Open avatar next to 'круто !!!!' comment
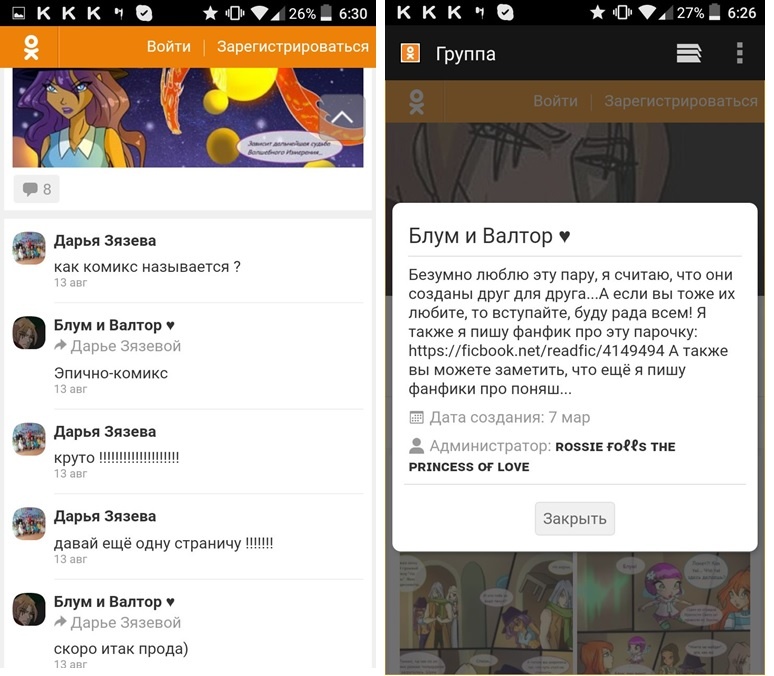 pyautogui.click(x=29, y=438)
